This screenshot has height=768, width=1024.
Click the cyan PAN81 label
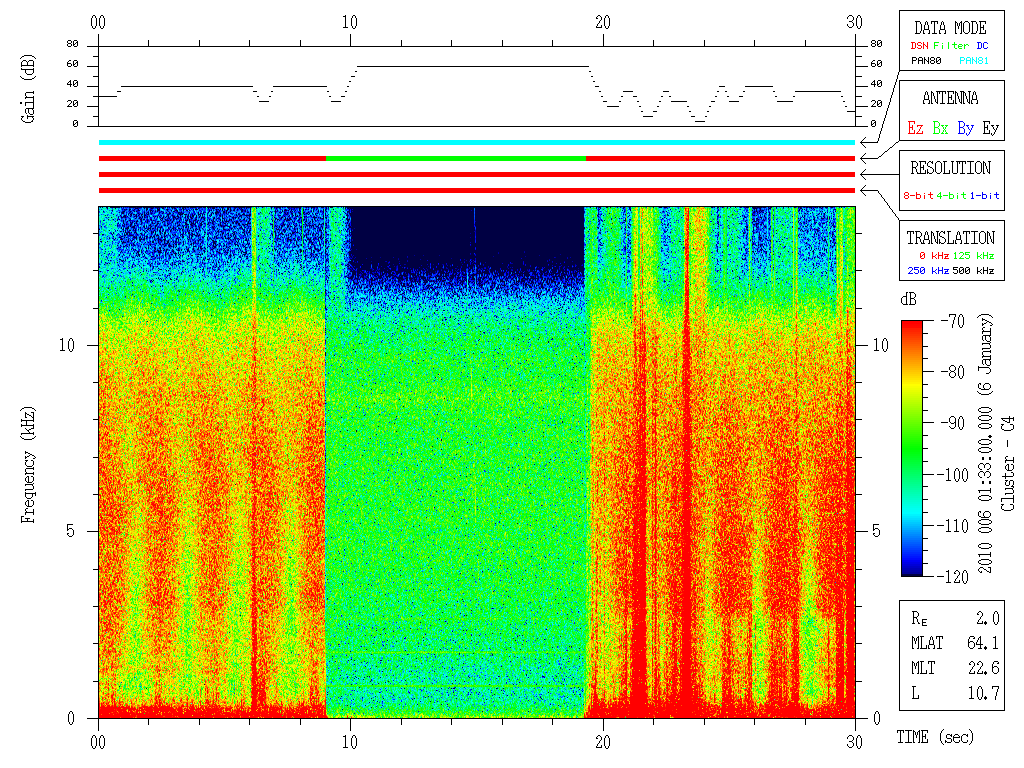[x=974, y=61]
